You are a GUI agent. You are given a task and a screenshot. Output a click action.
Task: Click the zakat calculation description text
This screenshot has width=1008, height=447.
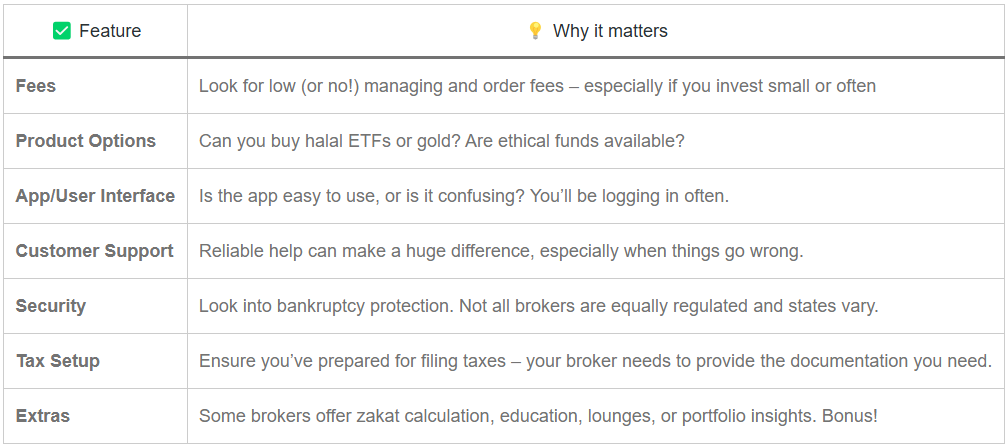(538, 416)
